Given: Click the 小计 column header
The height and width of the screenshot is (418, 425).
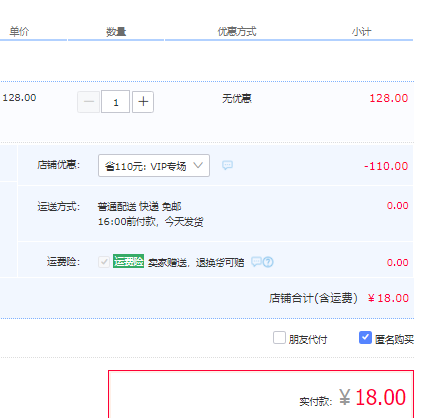Looking at the screenshot, I should 361,32.
